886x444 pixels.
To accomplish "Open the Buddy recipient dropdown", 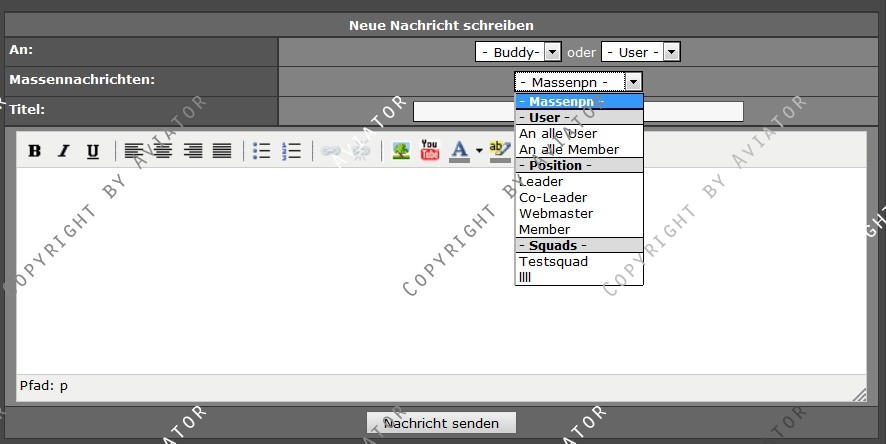I will [x=518, y=51].
